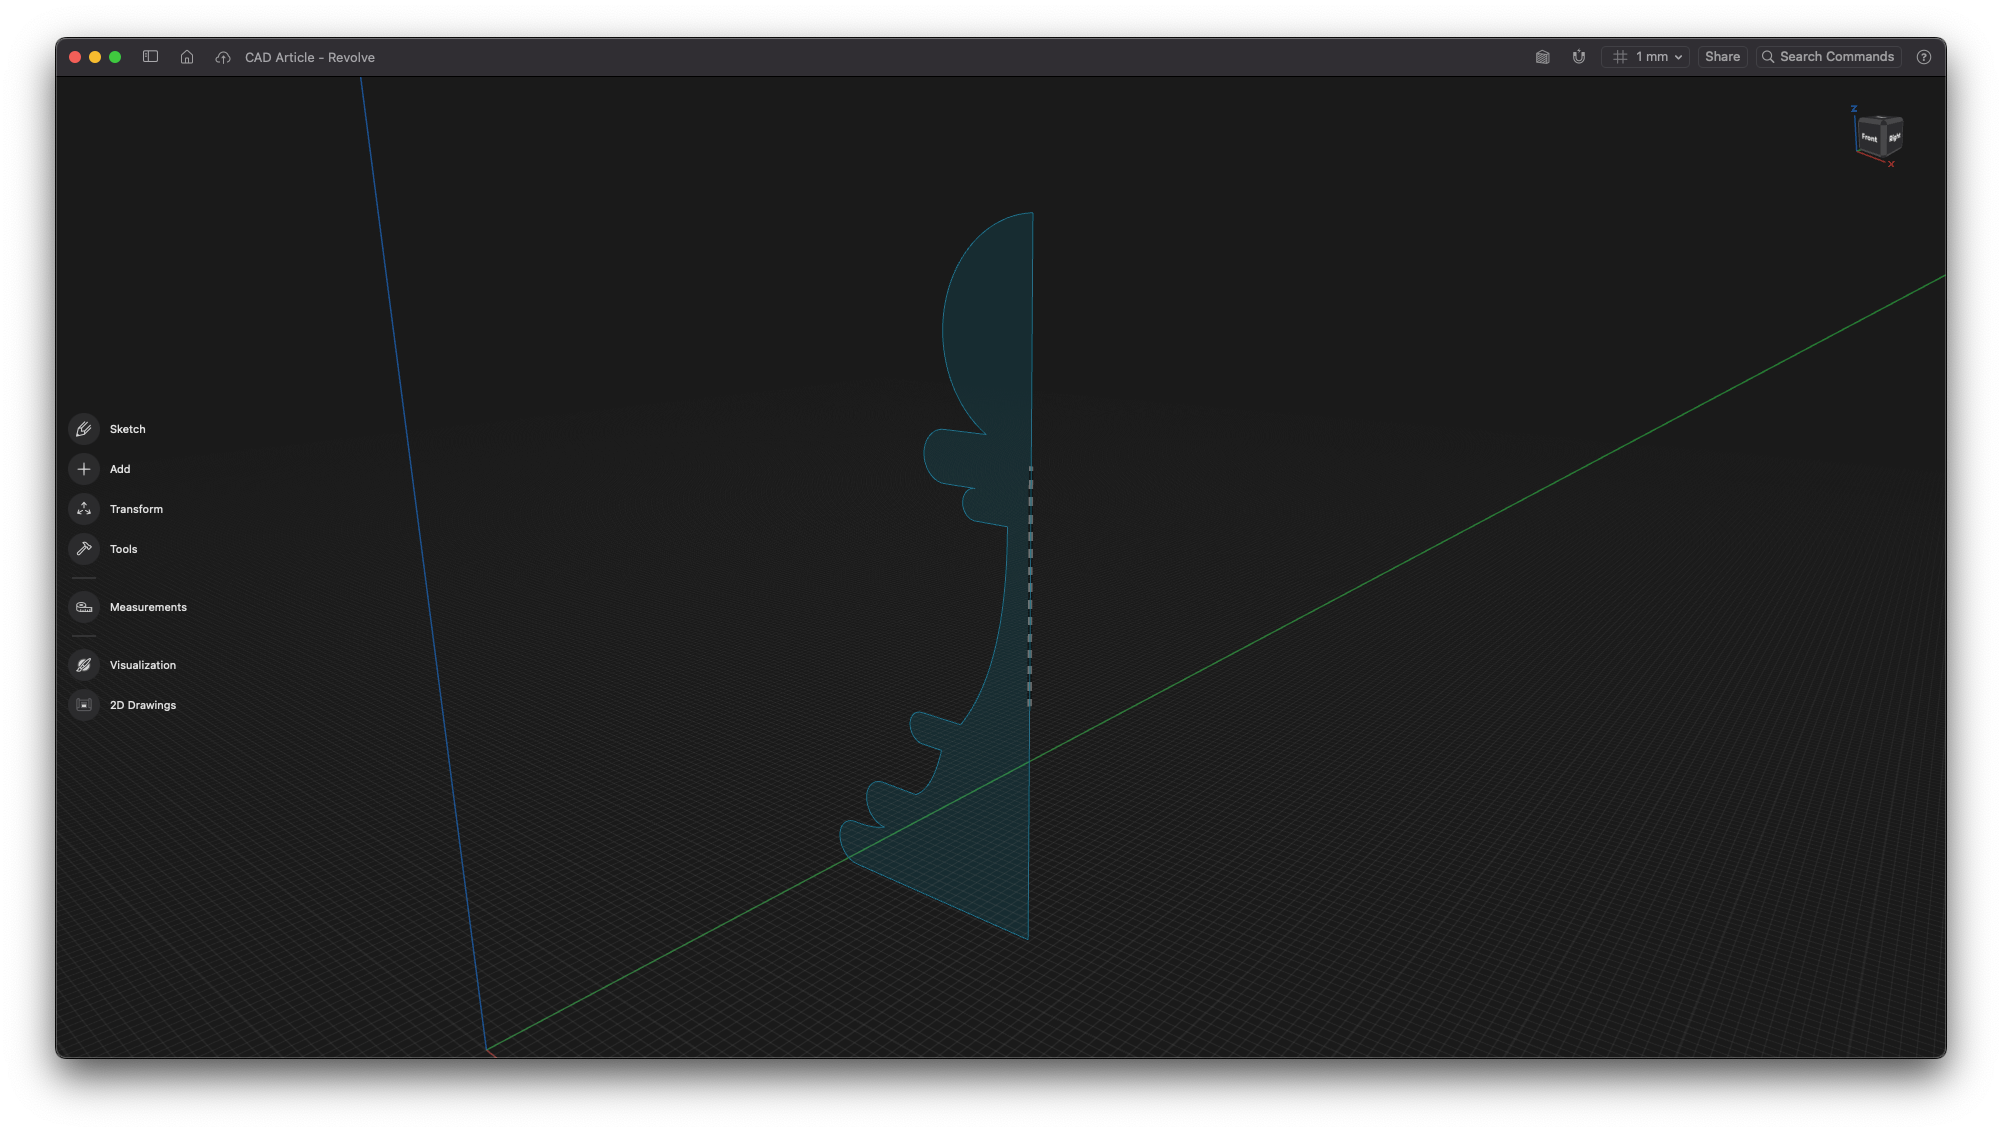The height and width of the screenshot is (1132, 2002).
Task: Click the CAD Article - Revolve title
Action: click(x=310, y=57)
